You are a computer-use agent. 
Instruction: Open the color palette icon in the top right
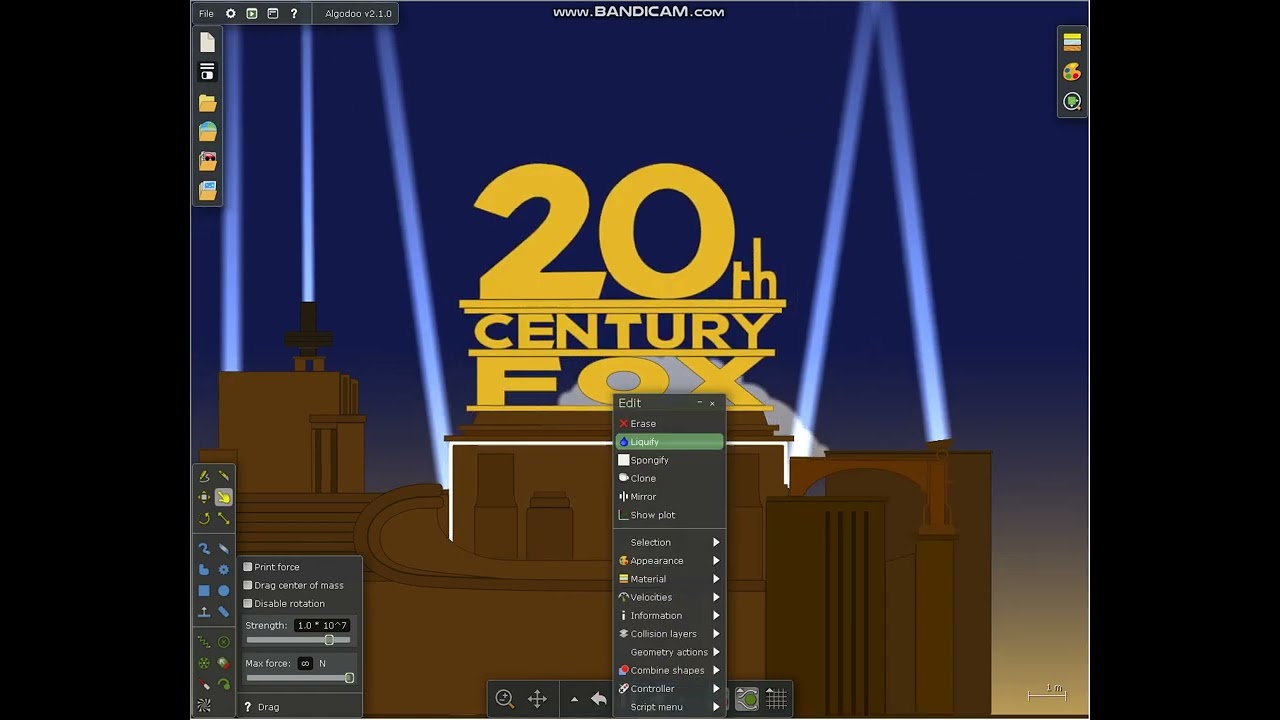click(1072, 72)
